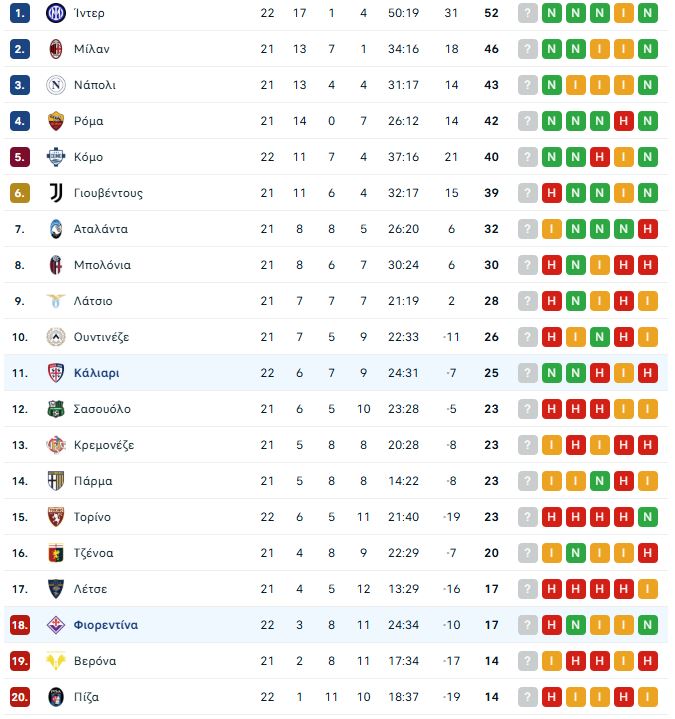Screen dimensions: 675x719
Task: Click the Parma club crest
Action: [x=55, y=481]
